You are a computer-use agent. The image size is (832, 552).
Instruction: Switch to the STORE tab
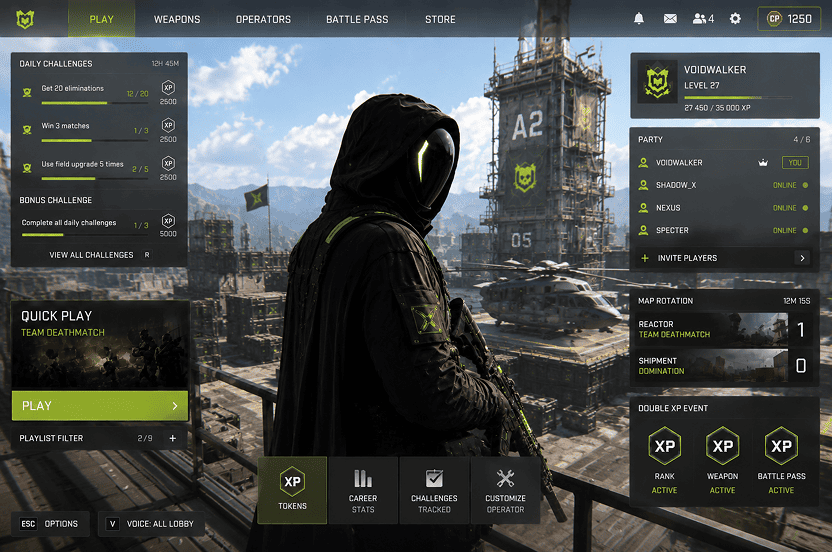[x=440, y=19]
